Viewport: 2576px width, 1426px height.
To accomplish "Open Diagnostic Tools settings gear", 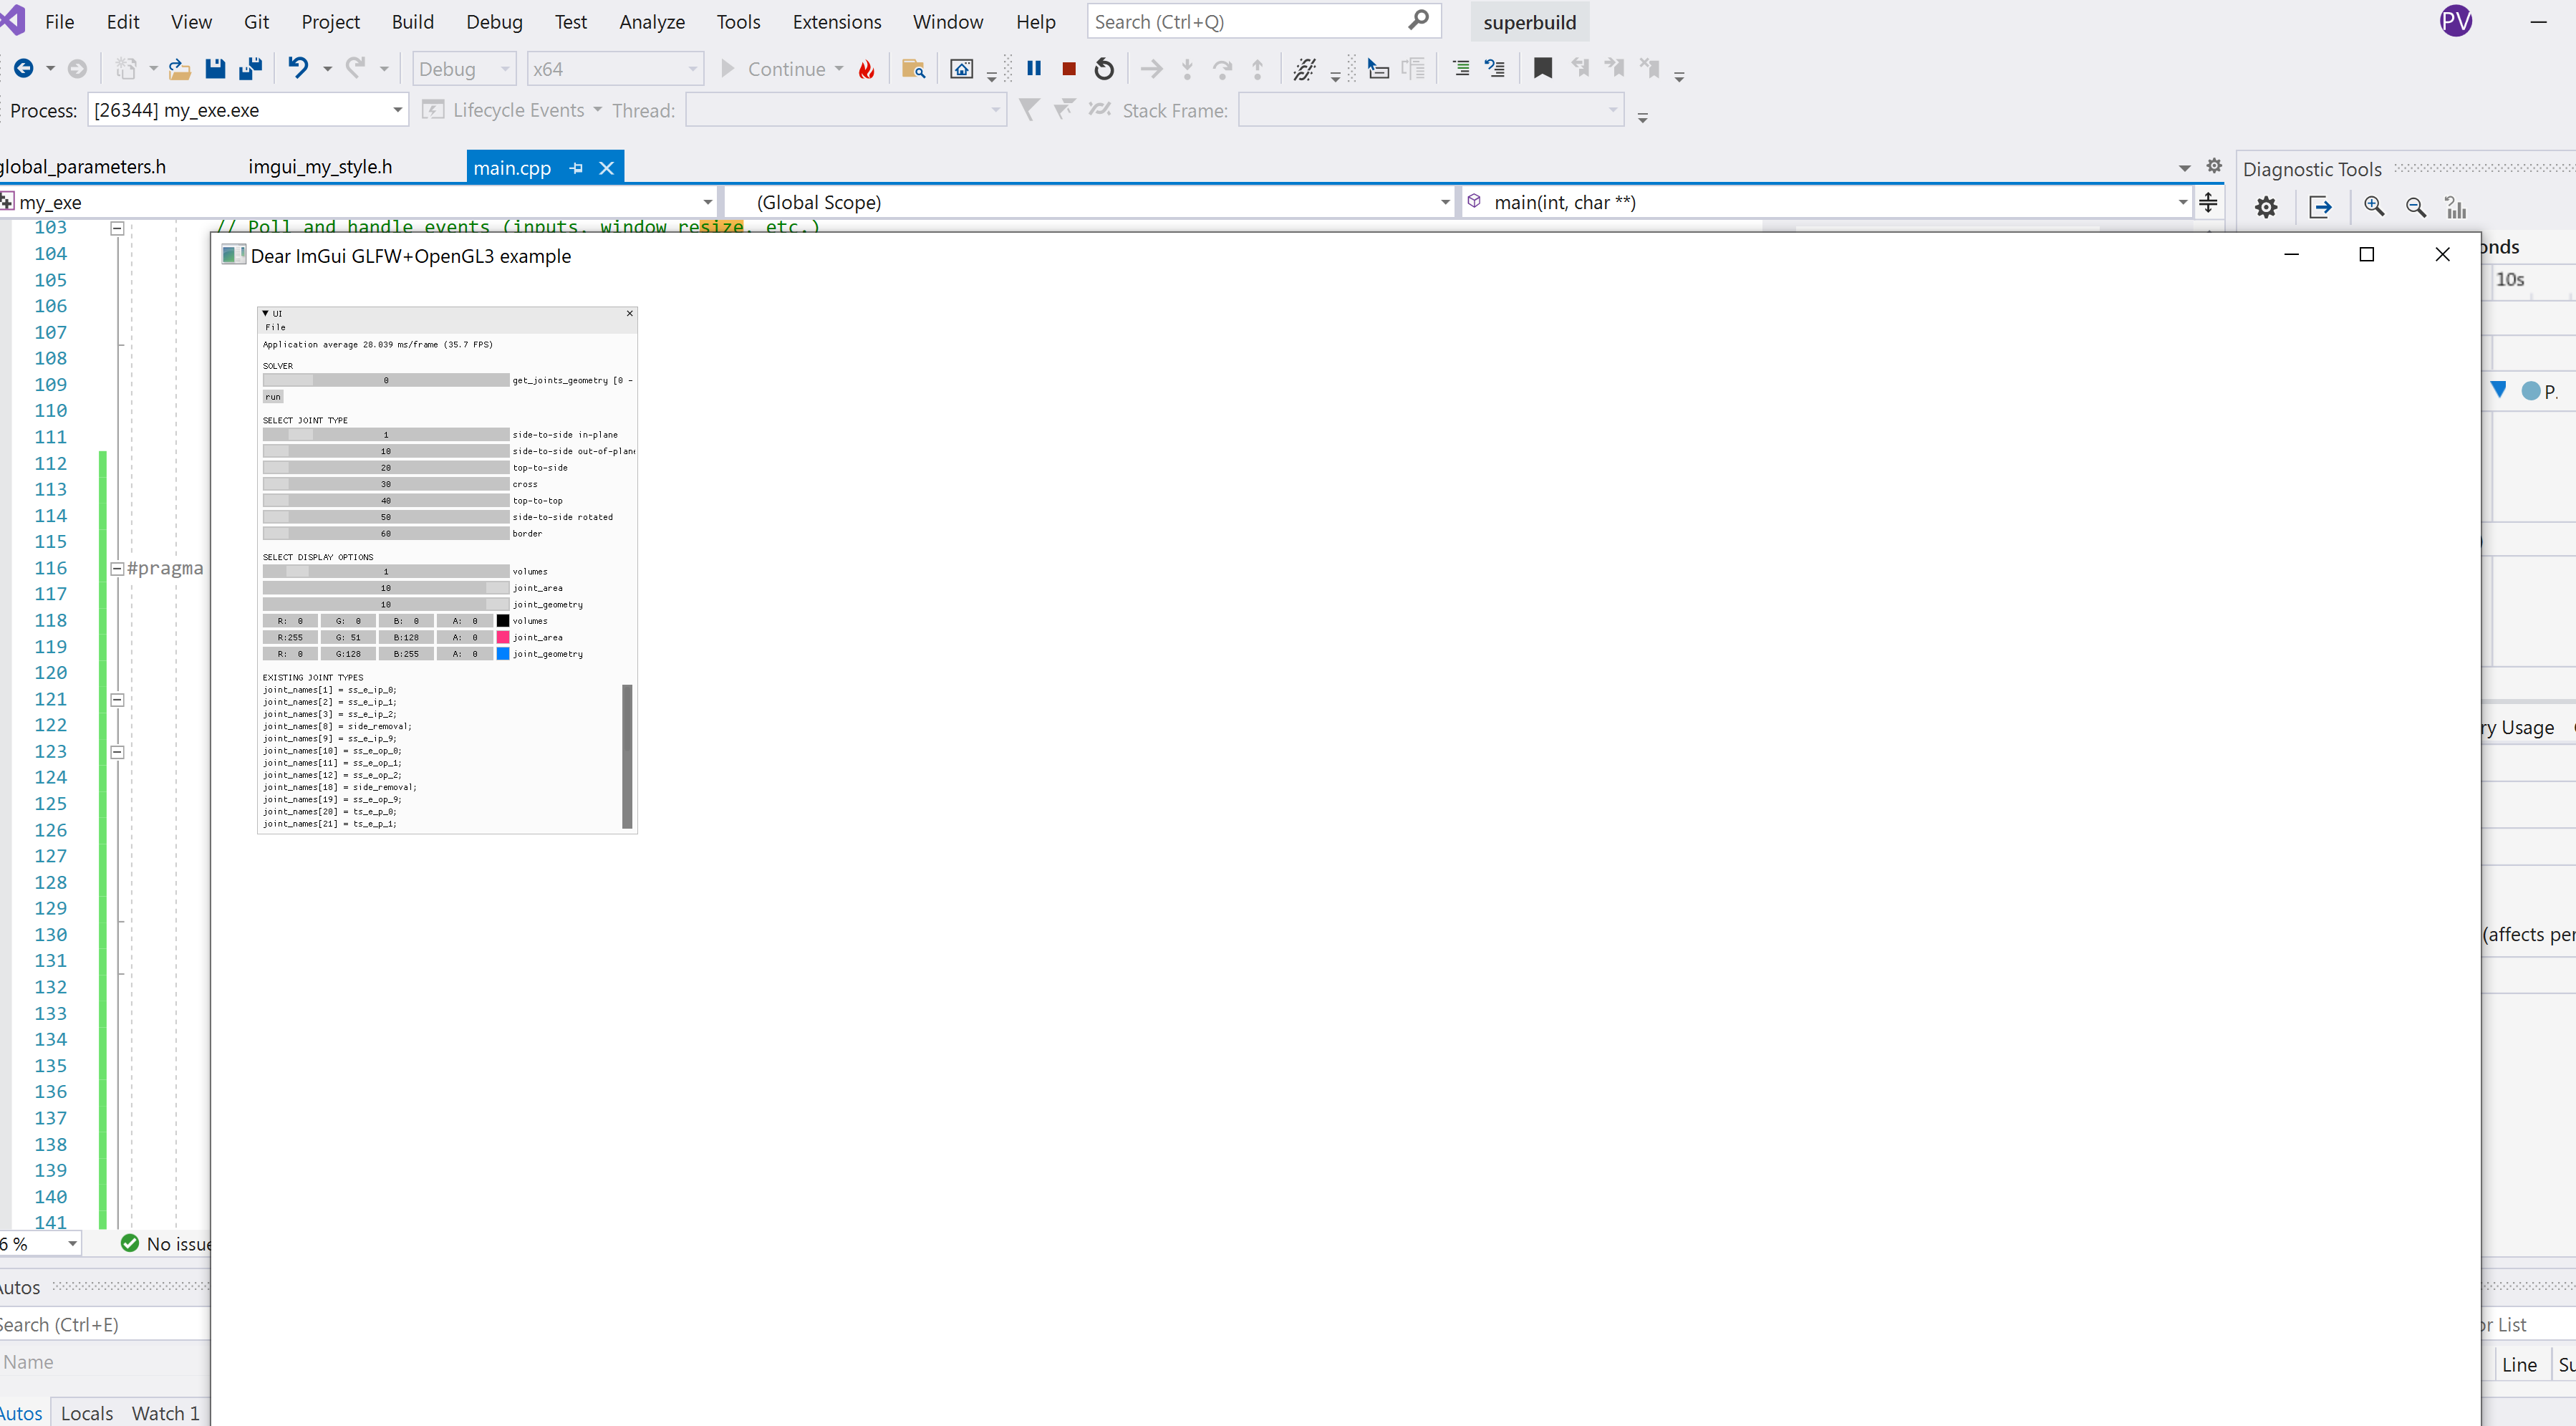I will point(2266,207).
